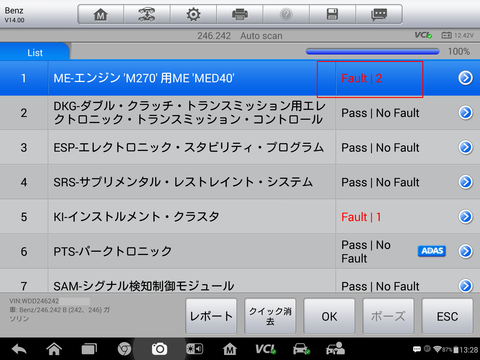Image resolution: width=480 pixels, height=360 pixels.
Task: Select row number 5
Action: 24,217
